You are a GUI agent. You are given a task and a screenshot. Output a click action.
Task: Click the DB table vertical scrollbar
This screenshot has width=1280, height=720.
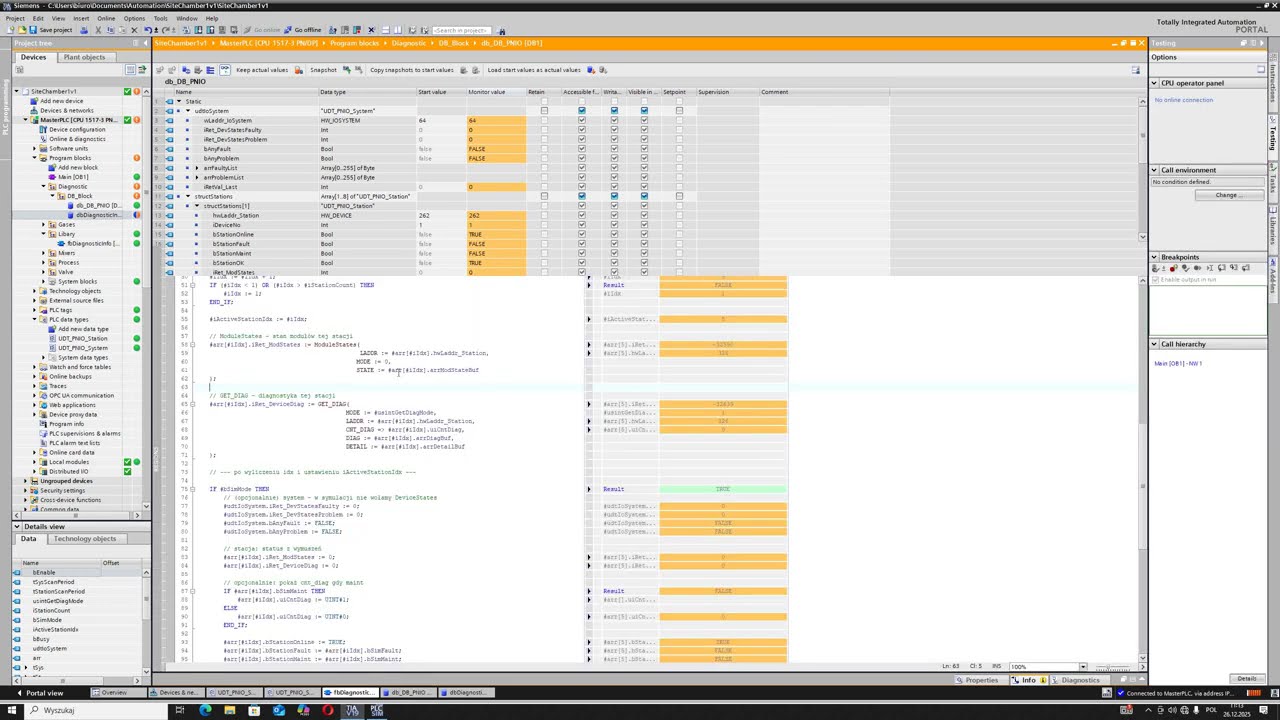click(1143, 170)
